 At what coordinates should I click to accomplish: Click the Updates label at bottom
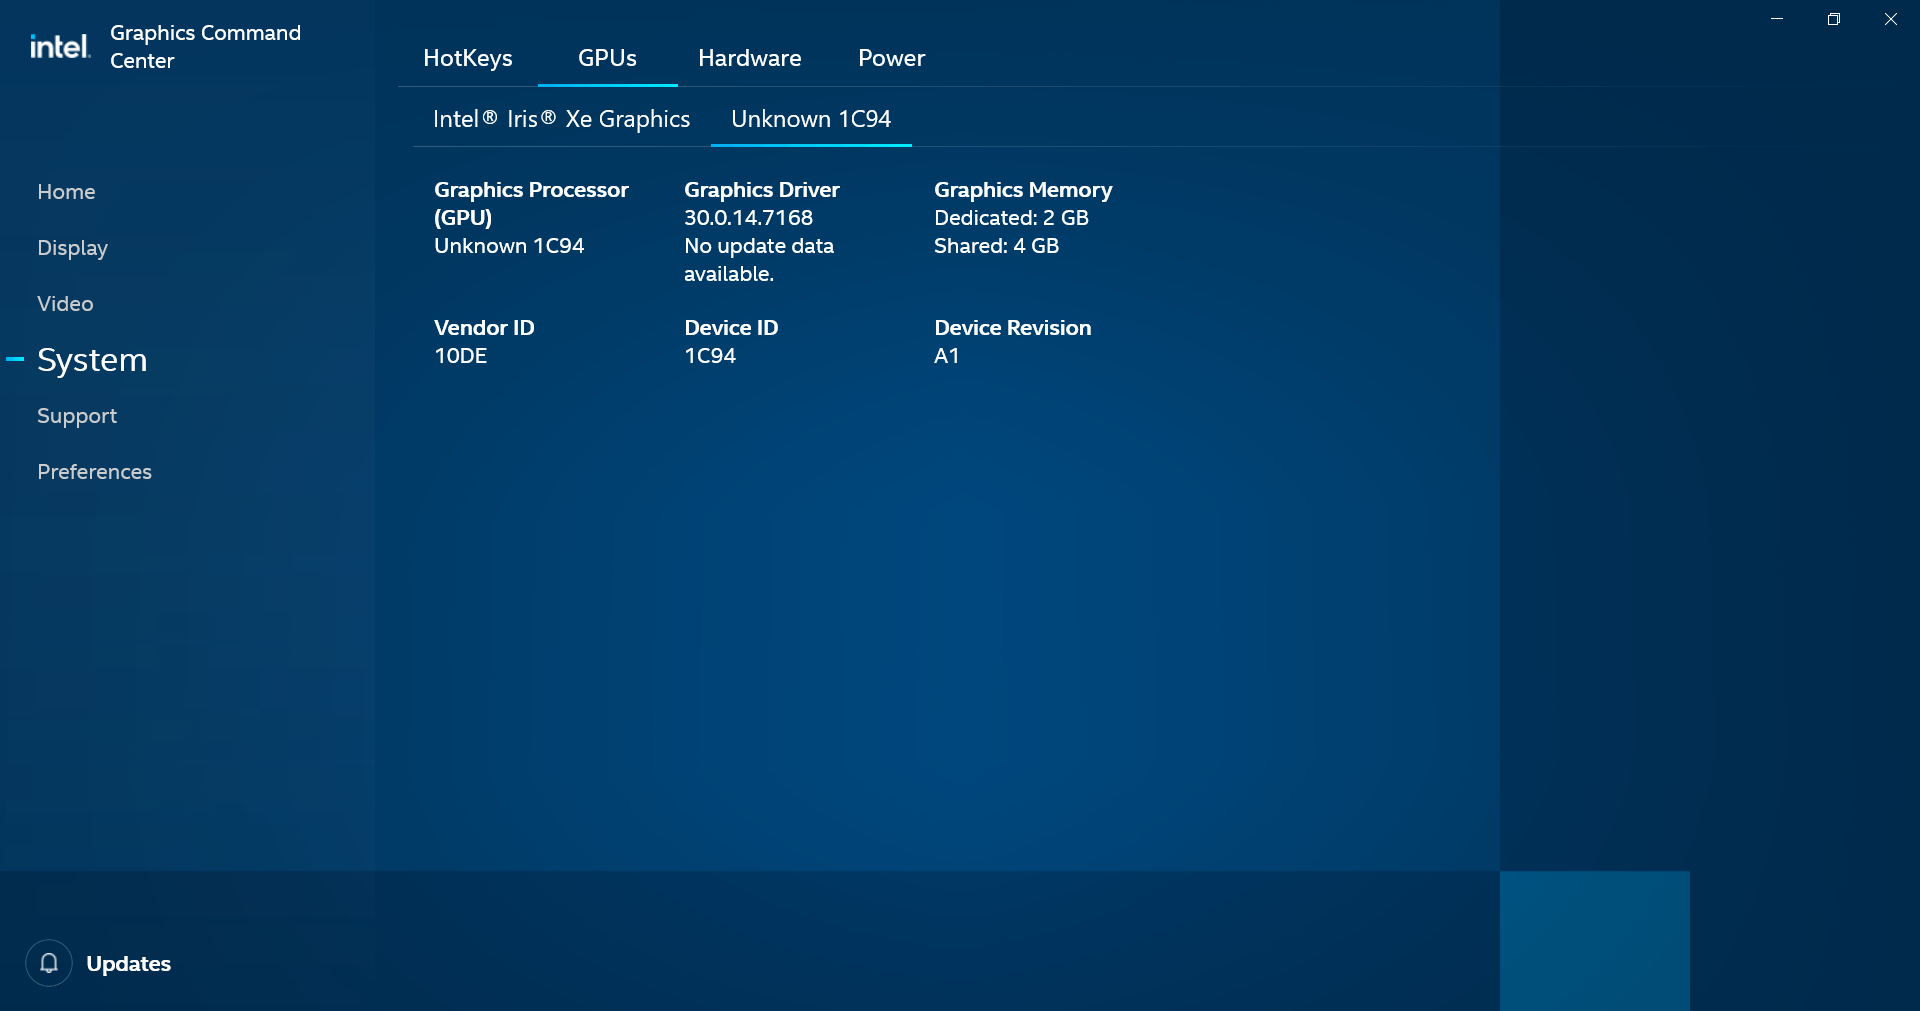(x=128, y=963)
